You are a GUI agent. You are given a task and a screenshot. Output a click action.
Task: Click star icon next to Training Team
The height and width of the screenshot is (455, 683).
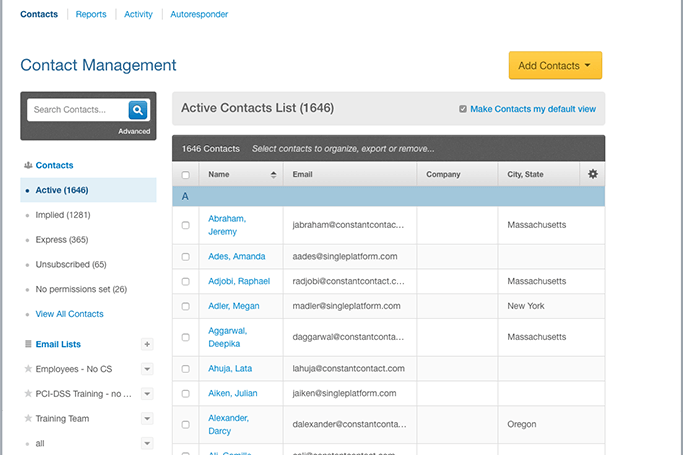27,419
